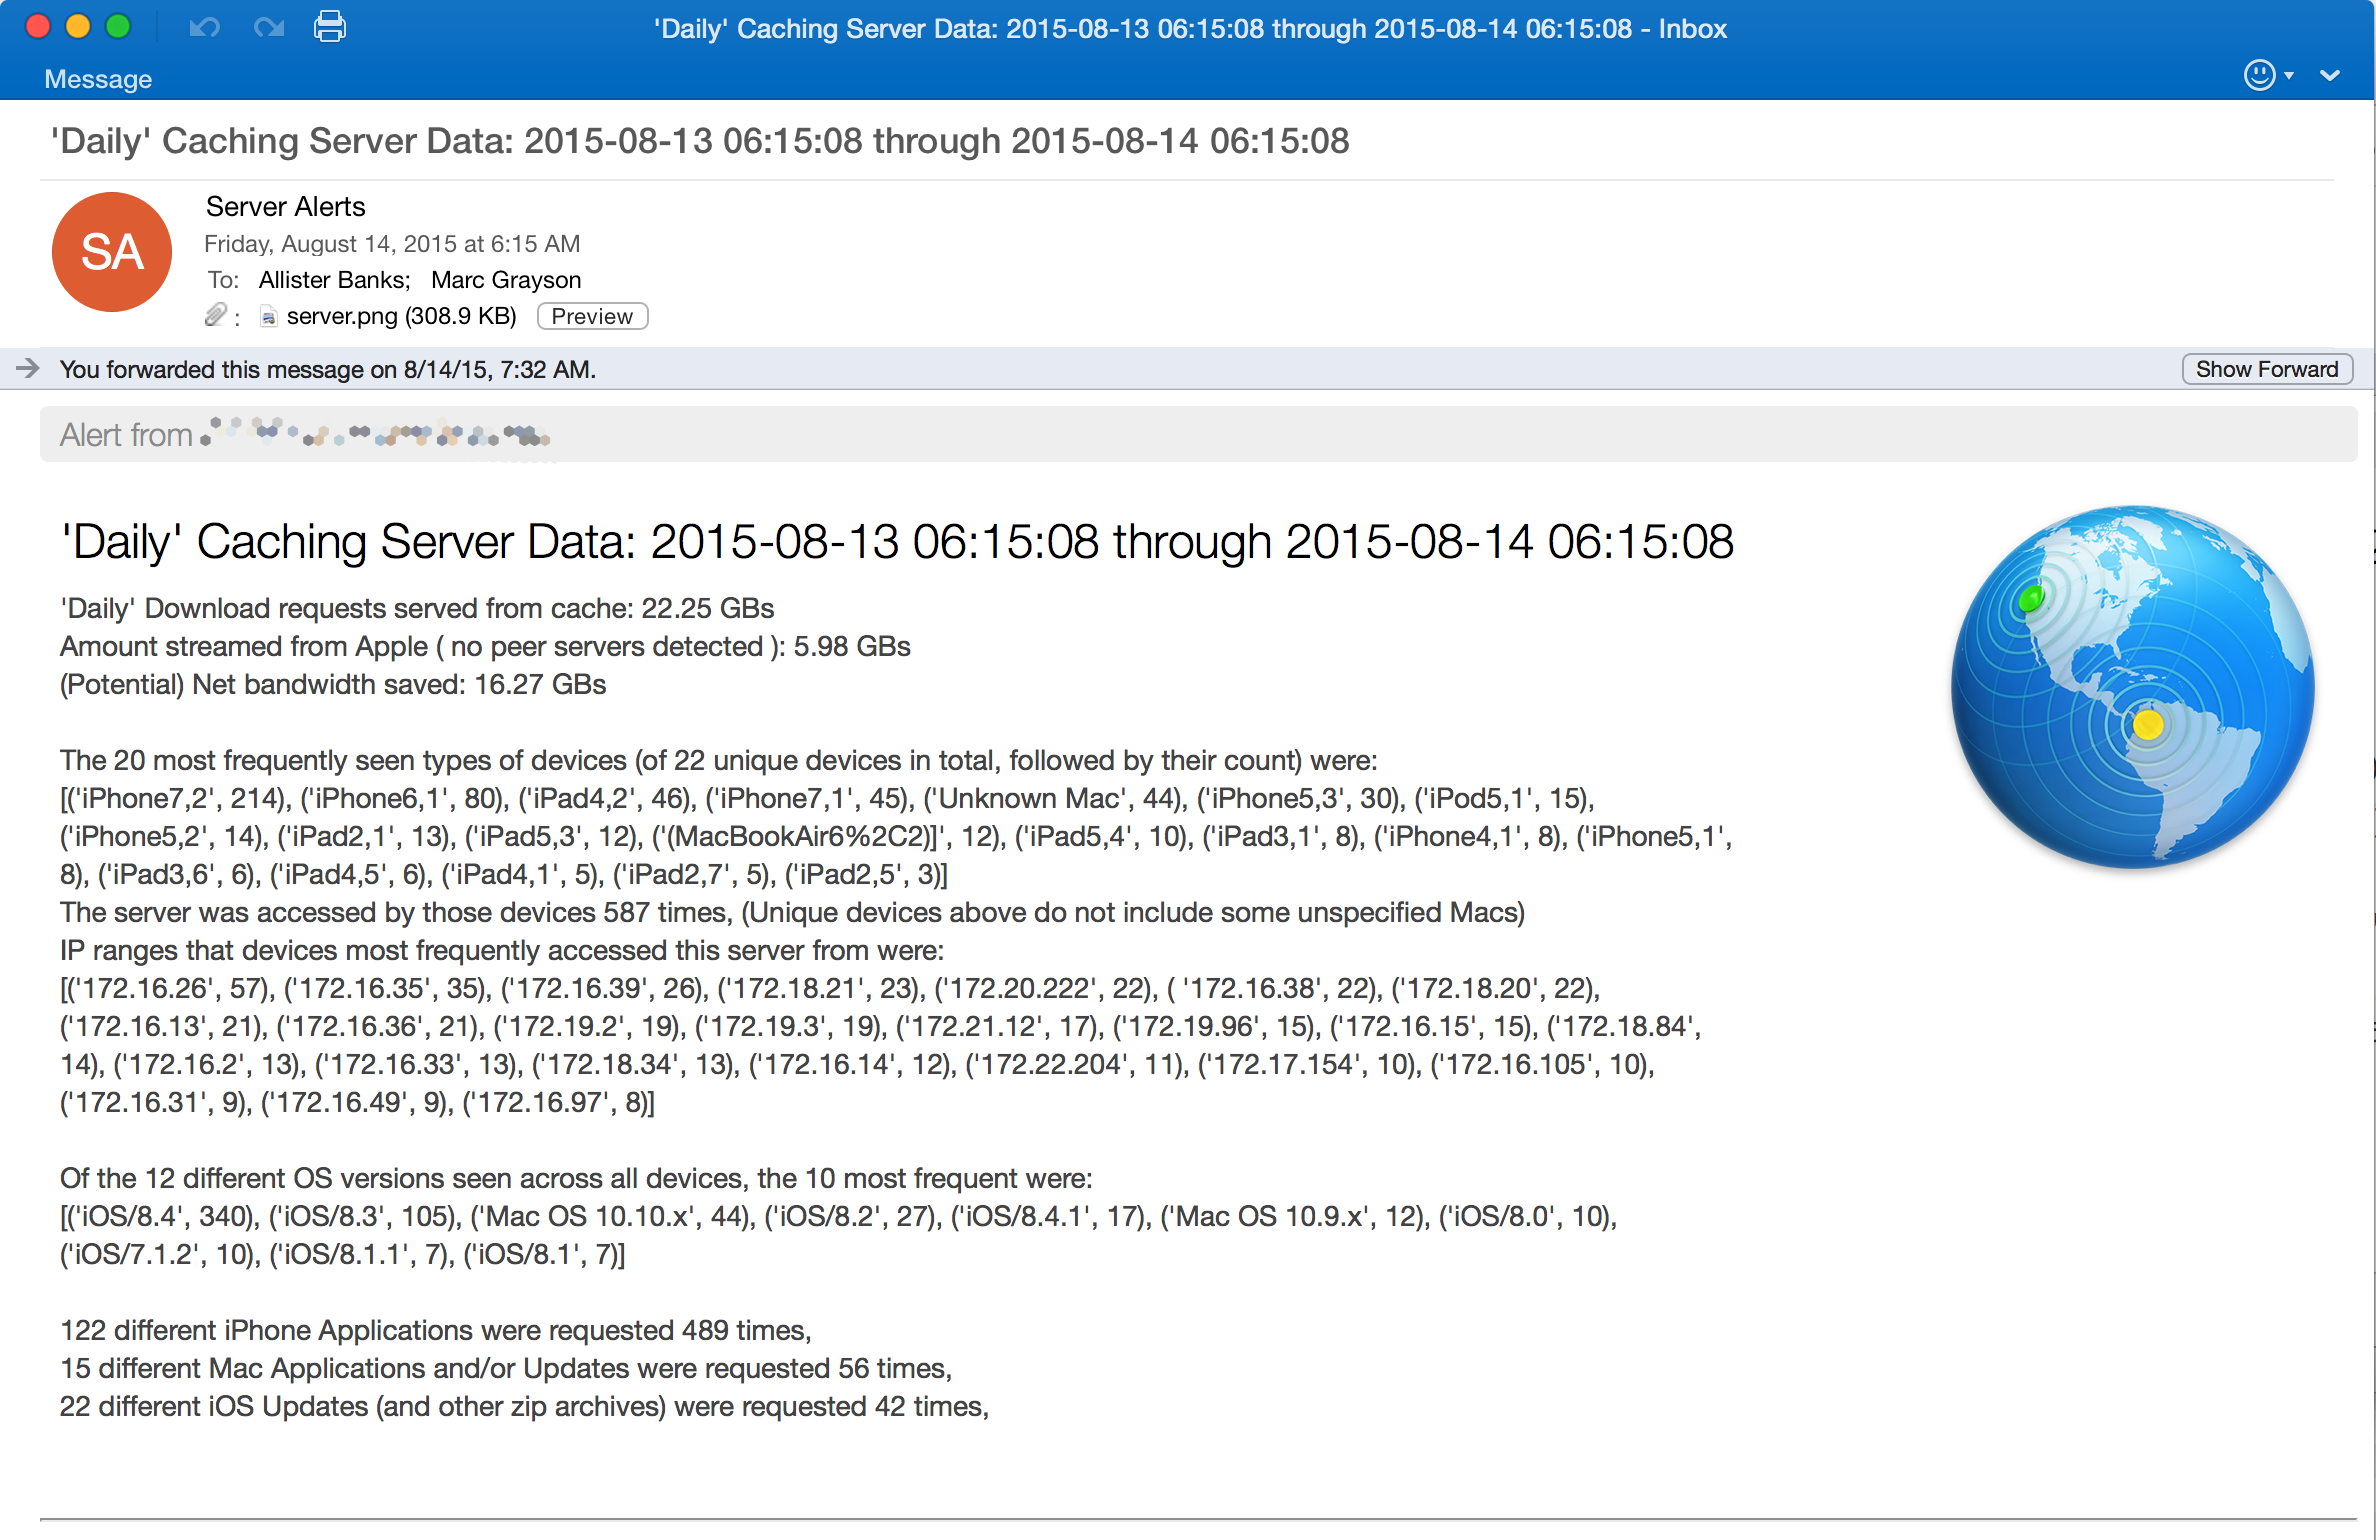
Task: Open the Message tab
Action: coord(98,79)
